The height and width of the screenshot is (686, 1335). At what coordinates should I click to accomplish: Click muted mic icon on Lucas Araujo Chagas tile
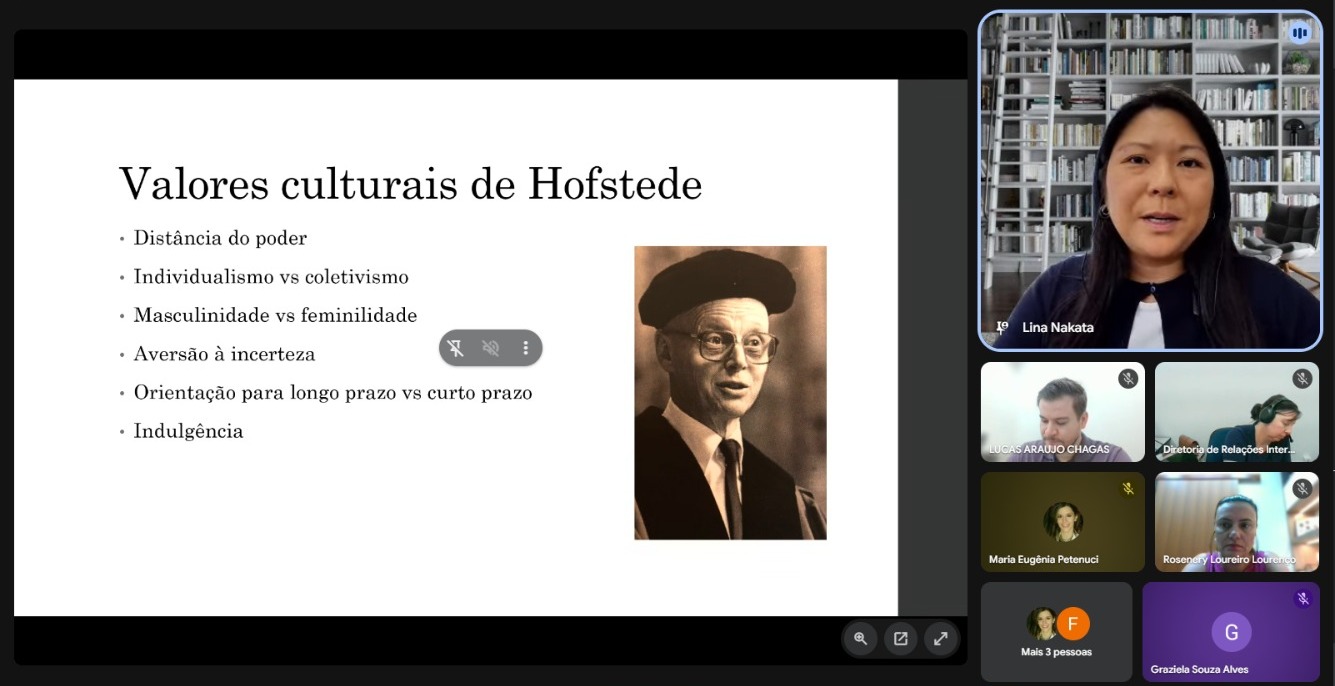tap(1128, 379)
